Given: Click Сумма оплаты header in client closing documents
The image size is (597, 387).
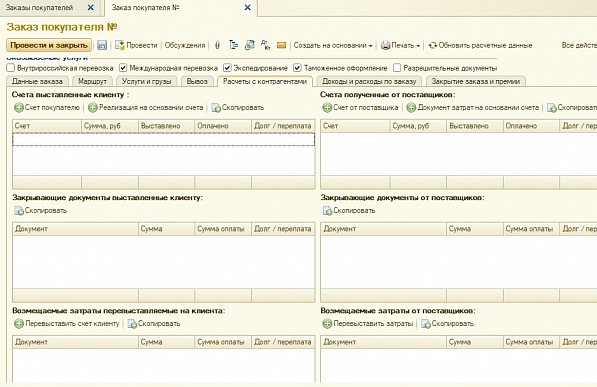Looking at the screenshot, I should [x=223, y=229].
